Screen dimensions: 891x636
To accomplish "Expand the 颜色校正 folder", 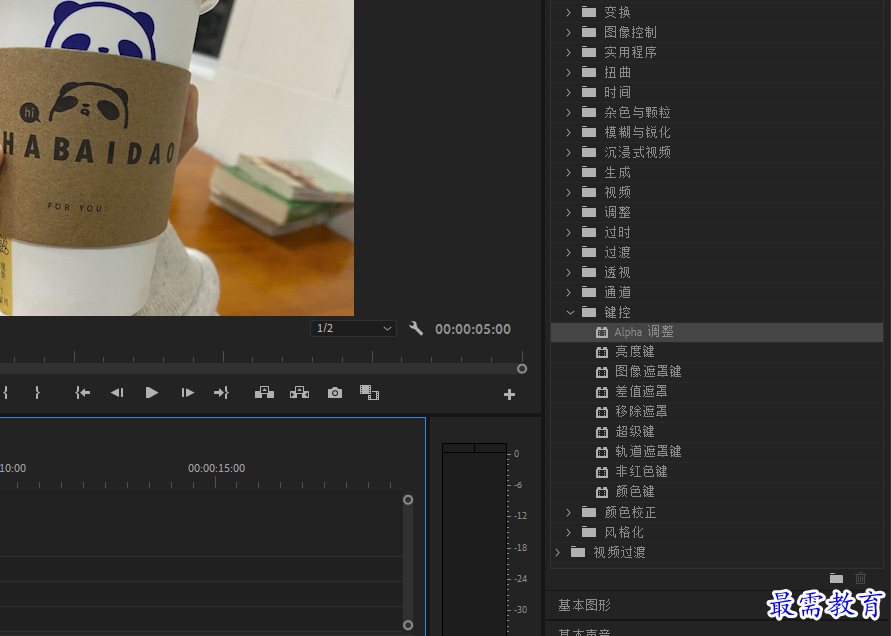I will 568,512.
